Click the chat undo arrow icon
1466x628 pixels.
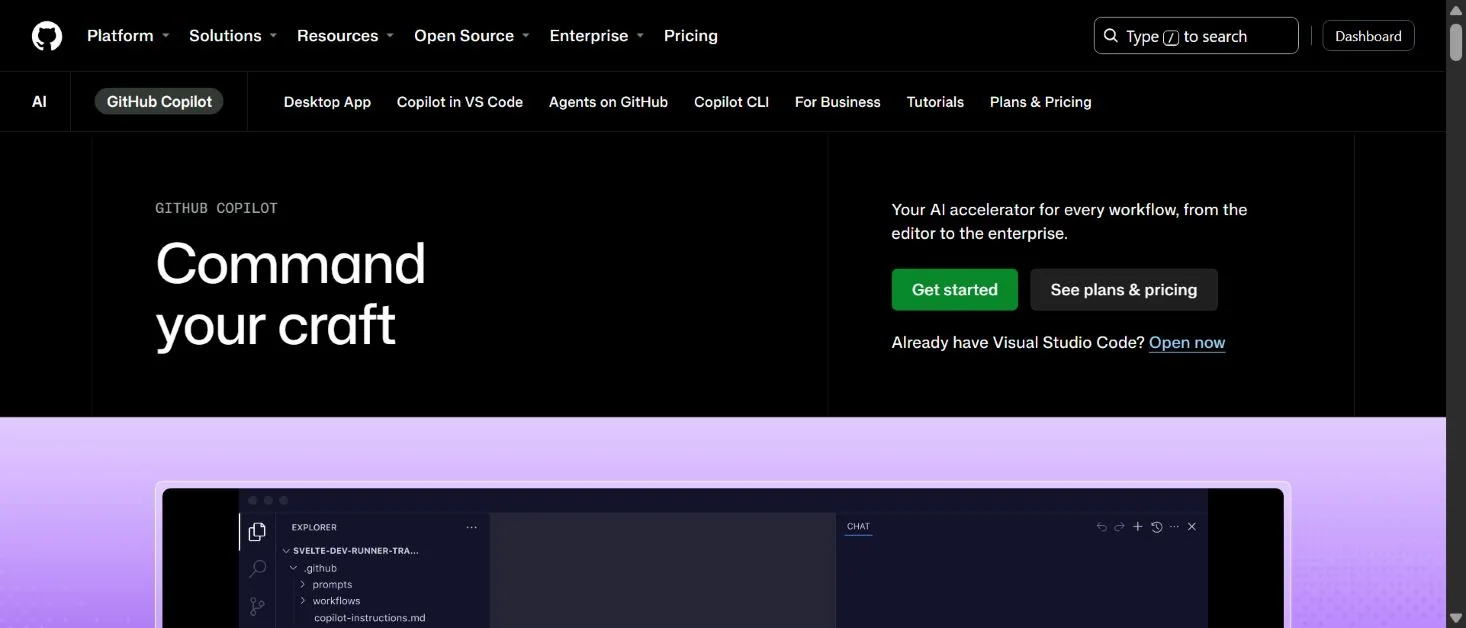click(1102, 527)
